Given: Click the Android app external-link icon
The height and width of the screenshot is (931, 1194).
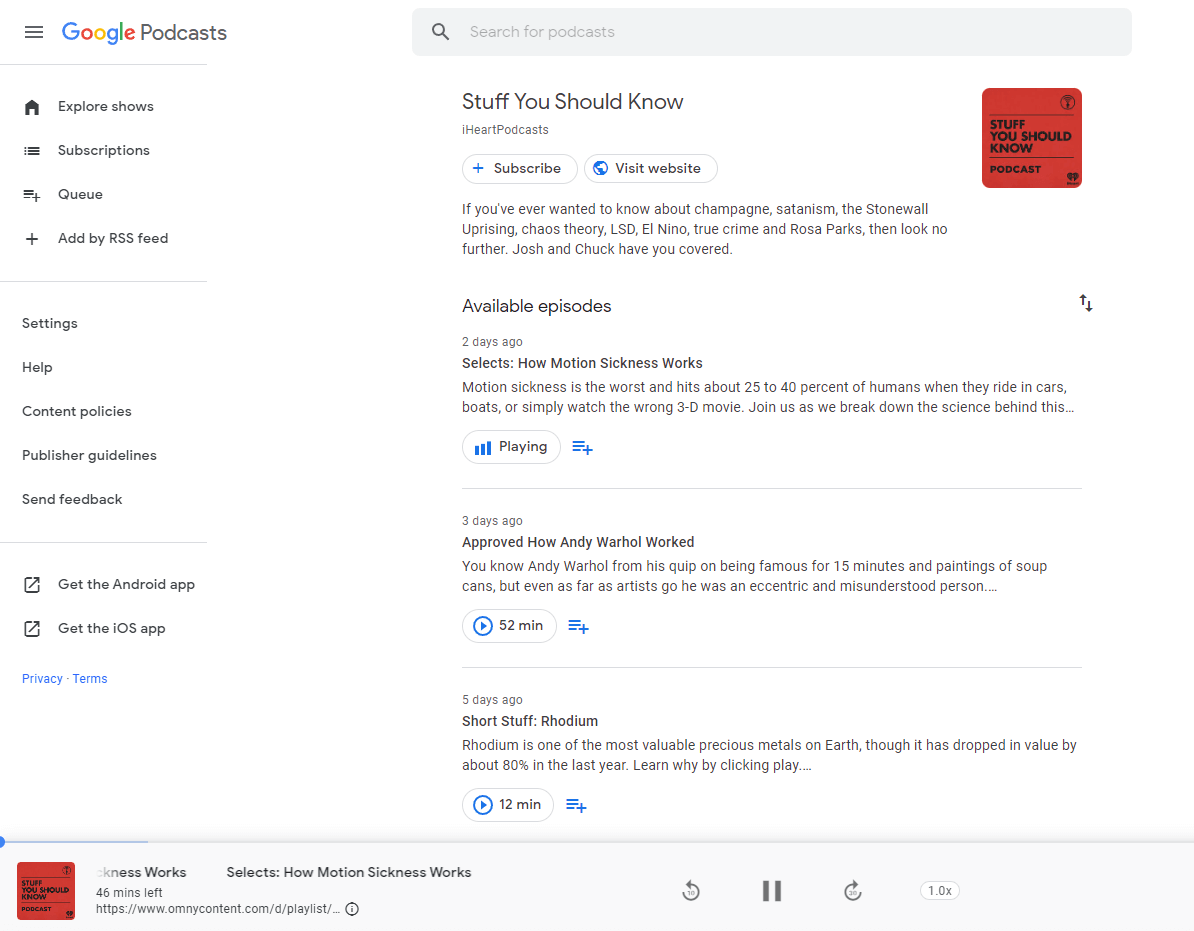Looking at the screenshot, I should [32, 585].
